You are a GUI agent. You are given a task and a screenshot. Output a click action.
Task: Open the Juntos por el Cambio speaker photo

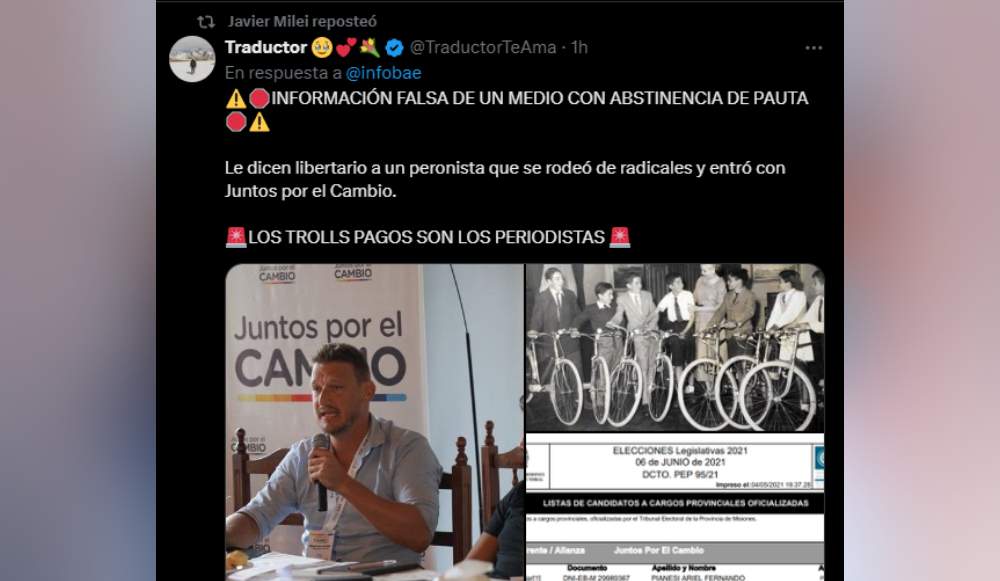pos(374,422)
